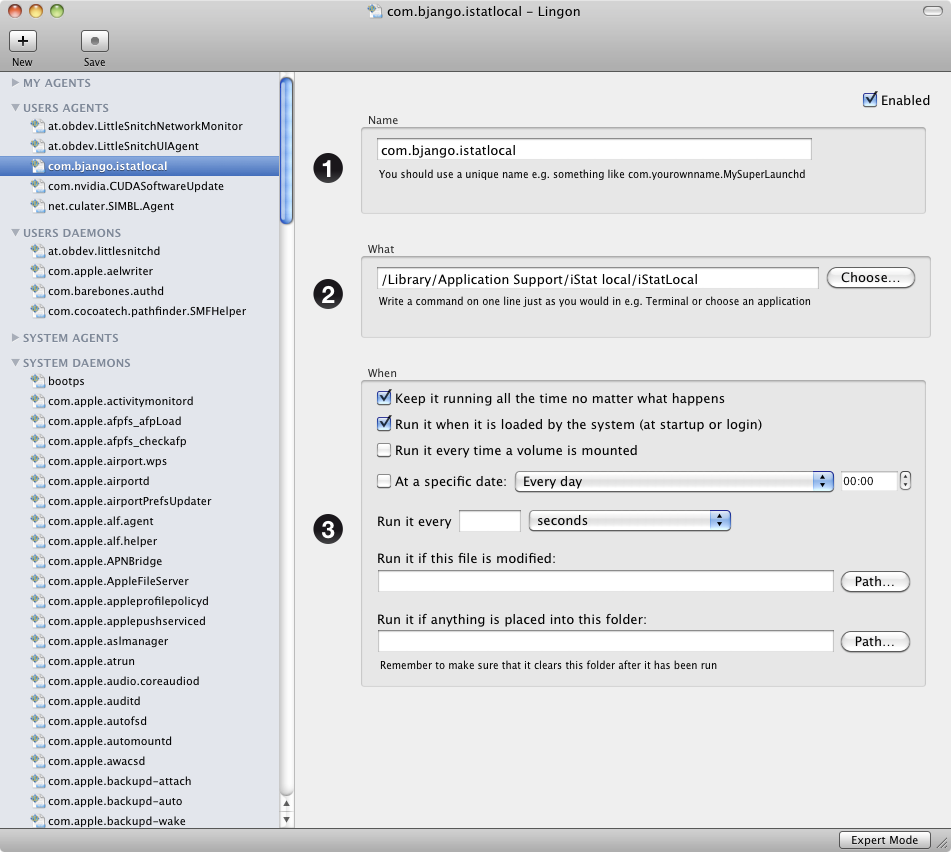Click the watched folder path field

(x=605, y=641)
